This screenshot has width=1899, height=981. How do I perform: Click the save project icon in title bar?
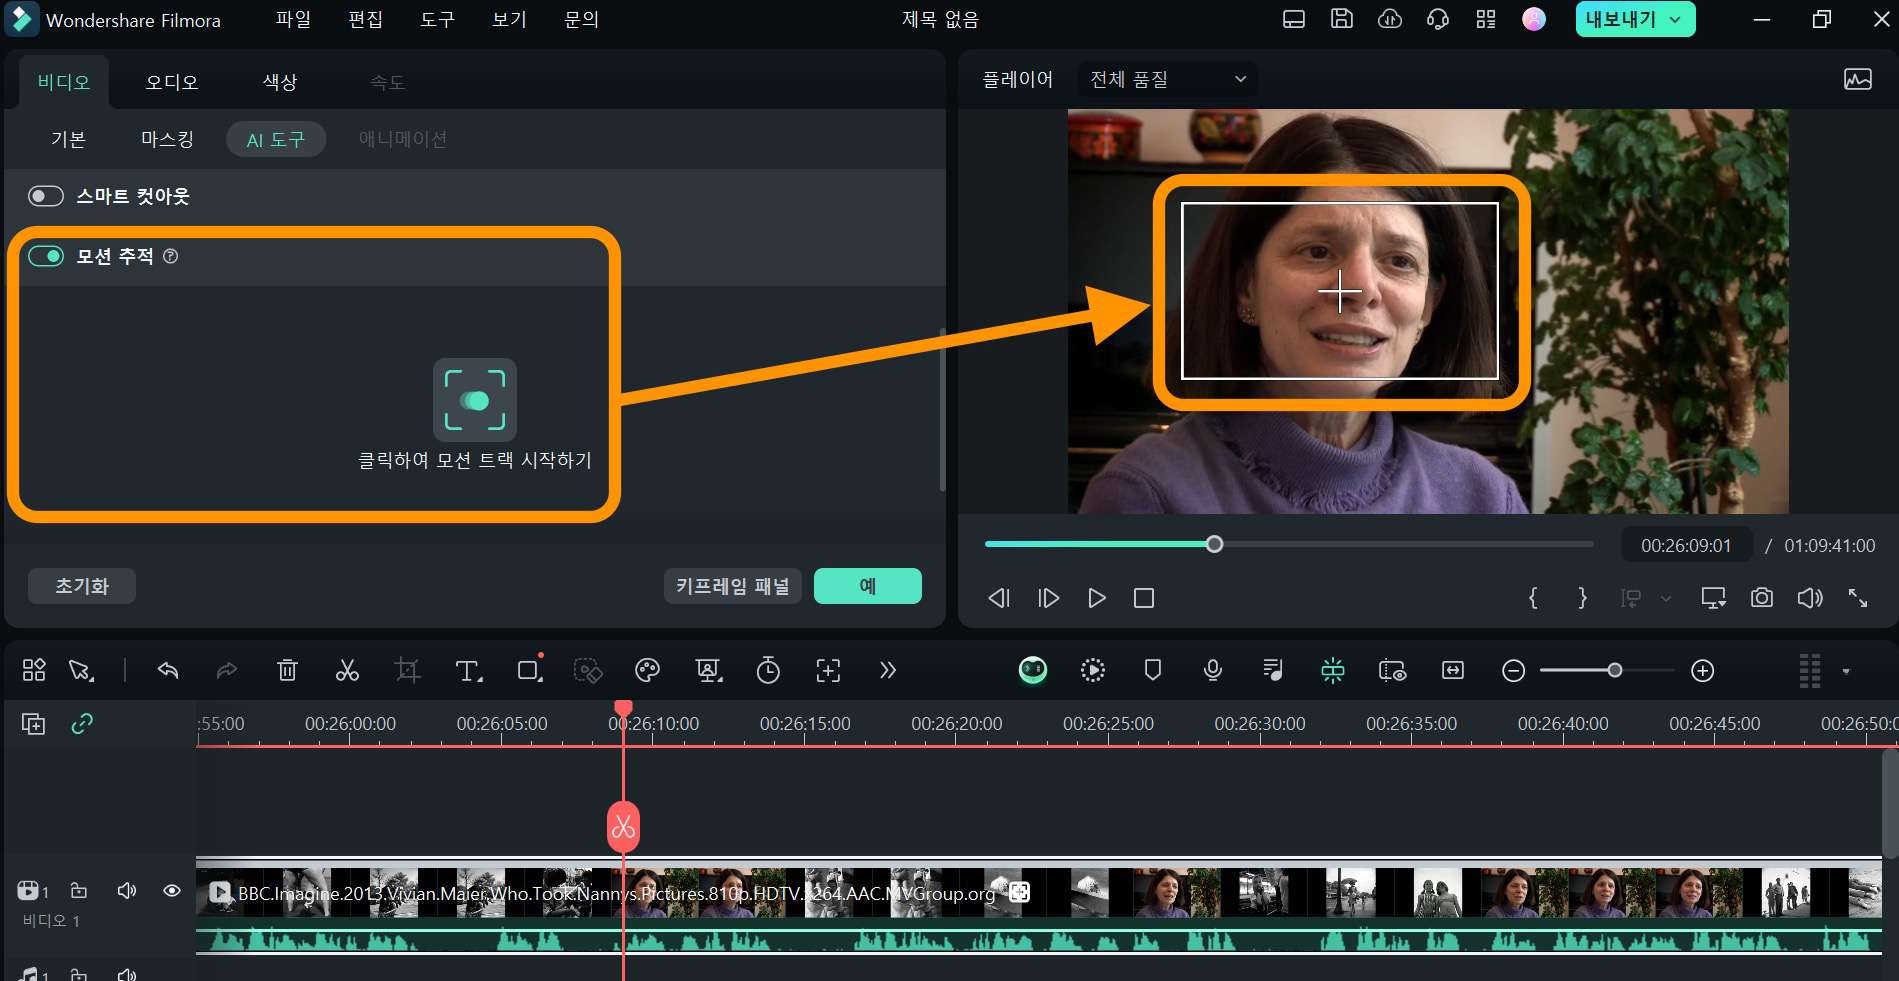(x=1342, y=19)
